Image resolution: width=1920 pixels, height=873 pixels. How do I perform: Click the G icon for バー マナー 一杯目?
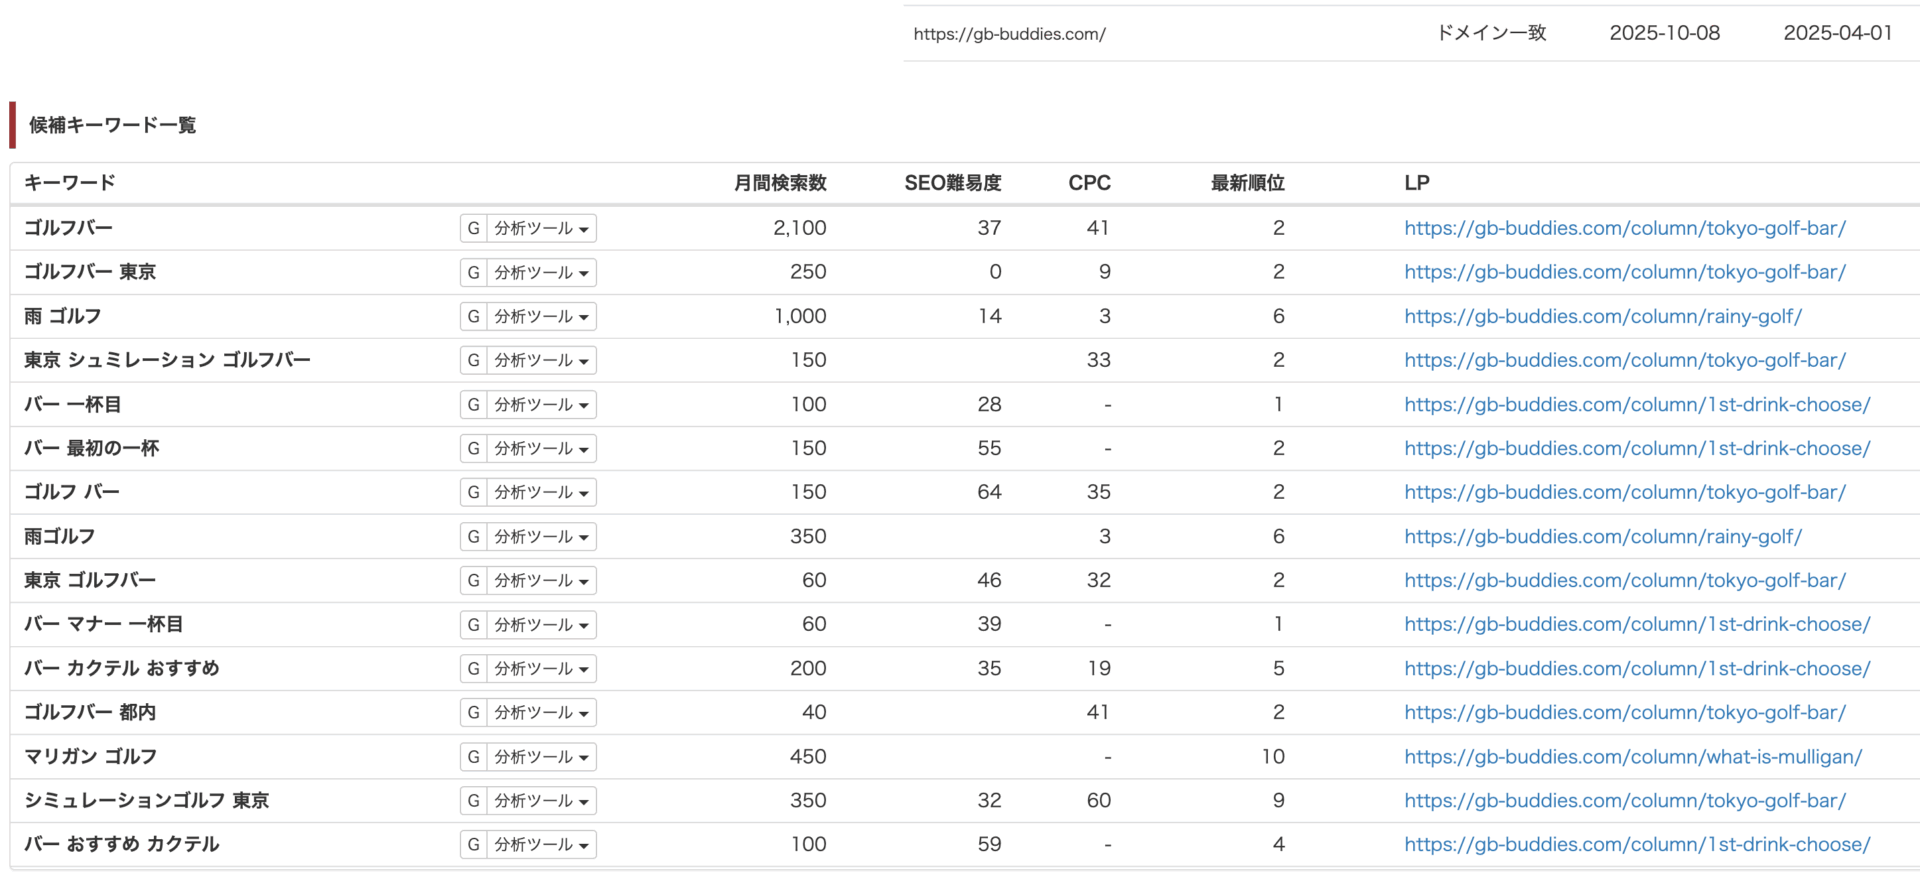(x=474, y=624)
